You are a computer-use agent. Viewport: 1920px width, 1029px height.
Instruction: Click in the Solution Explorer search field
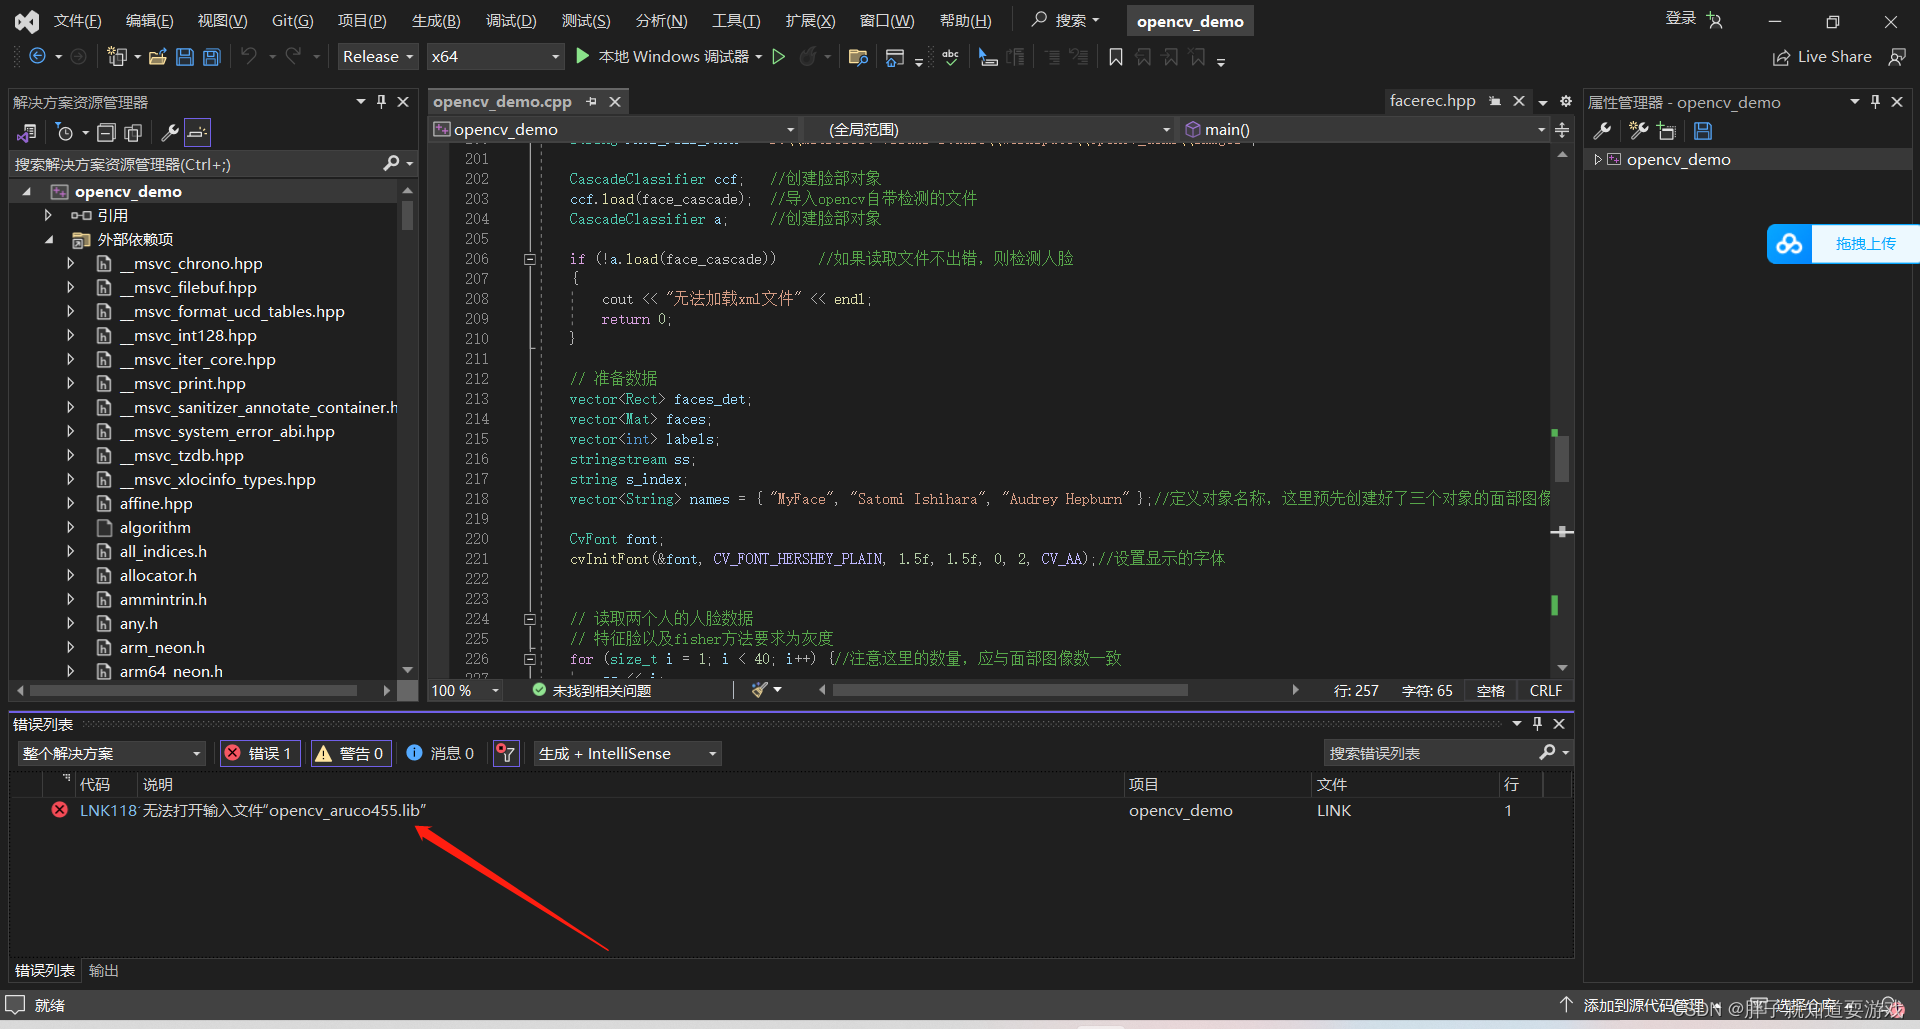point(196,164)
